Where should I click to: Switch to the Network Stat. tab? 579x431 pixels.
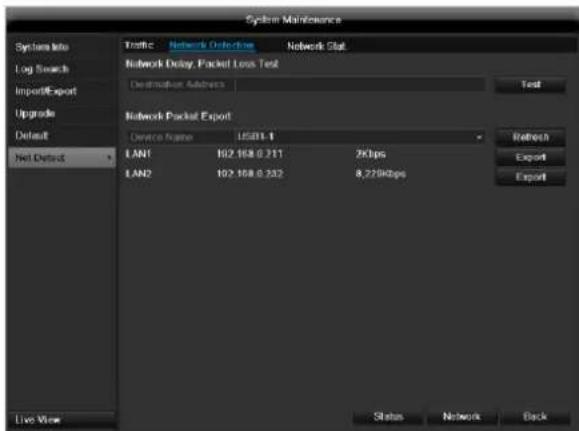(316, 46)
